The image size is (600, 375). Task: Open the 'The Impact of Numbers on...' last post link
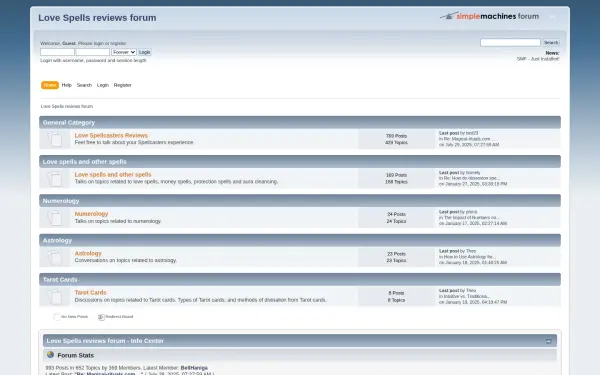click(471, 218)
